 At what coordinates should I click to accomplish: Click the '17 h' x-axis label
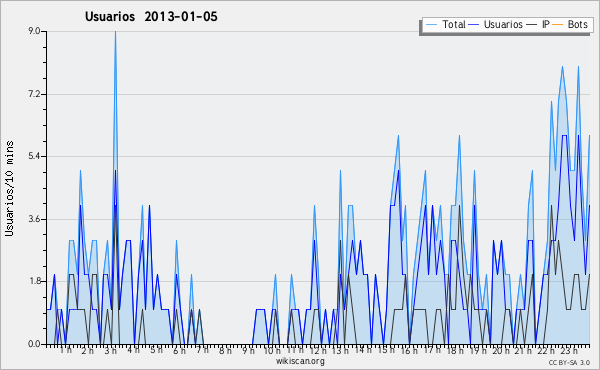pos(432,350)
